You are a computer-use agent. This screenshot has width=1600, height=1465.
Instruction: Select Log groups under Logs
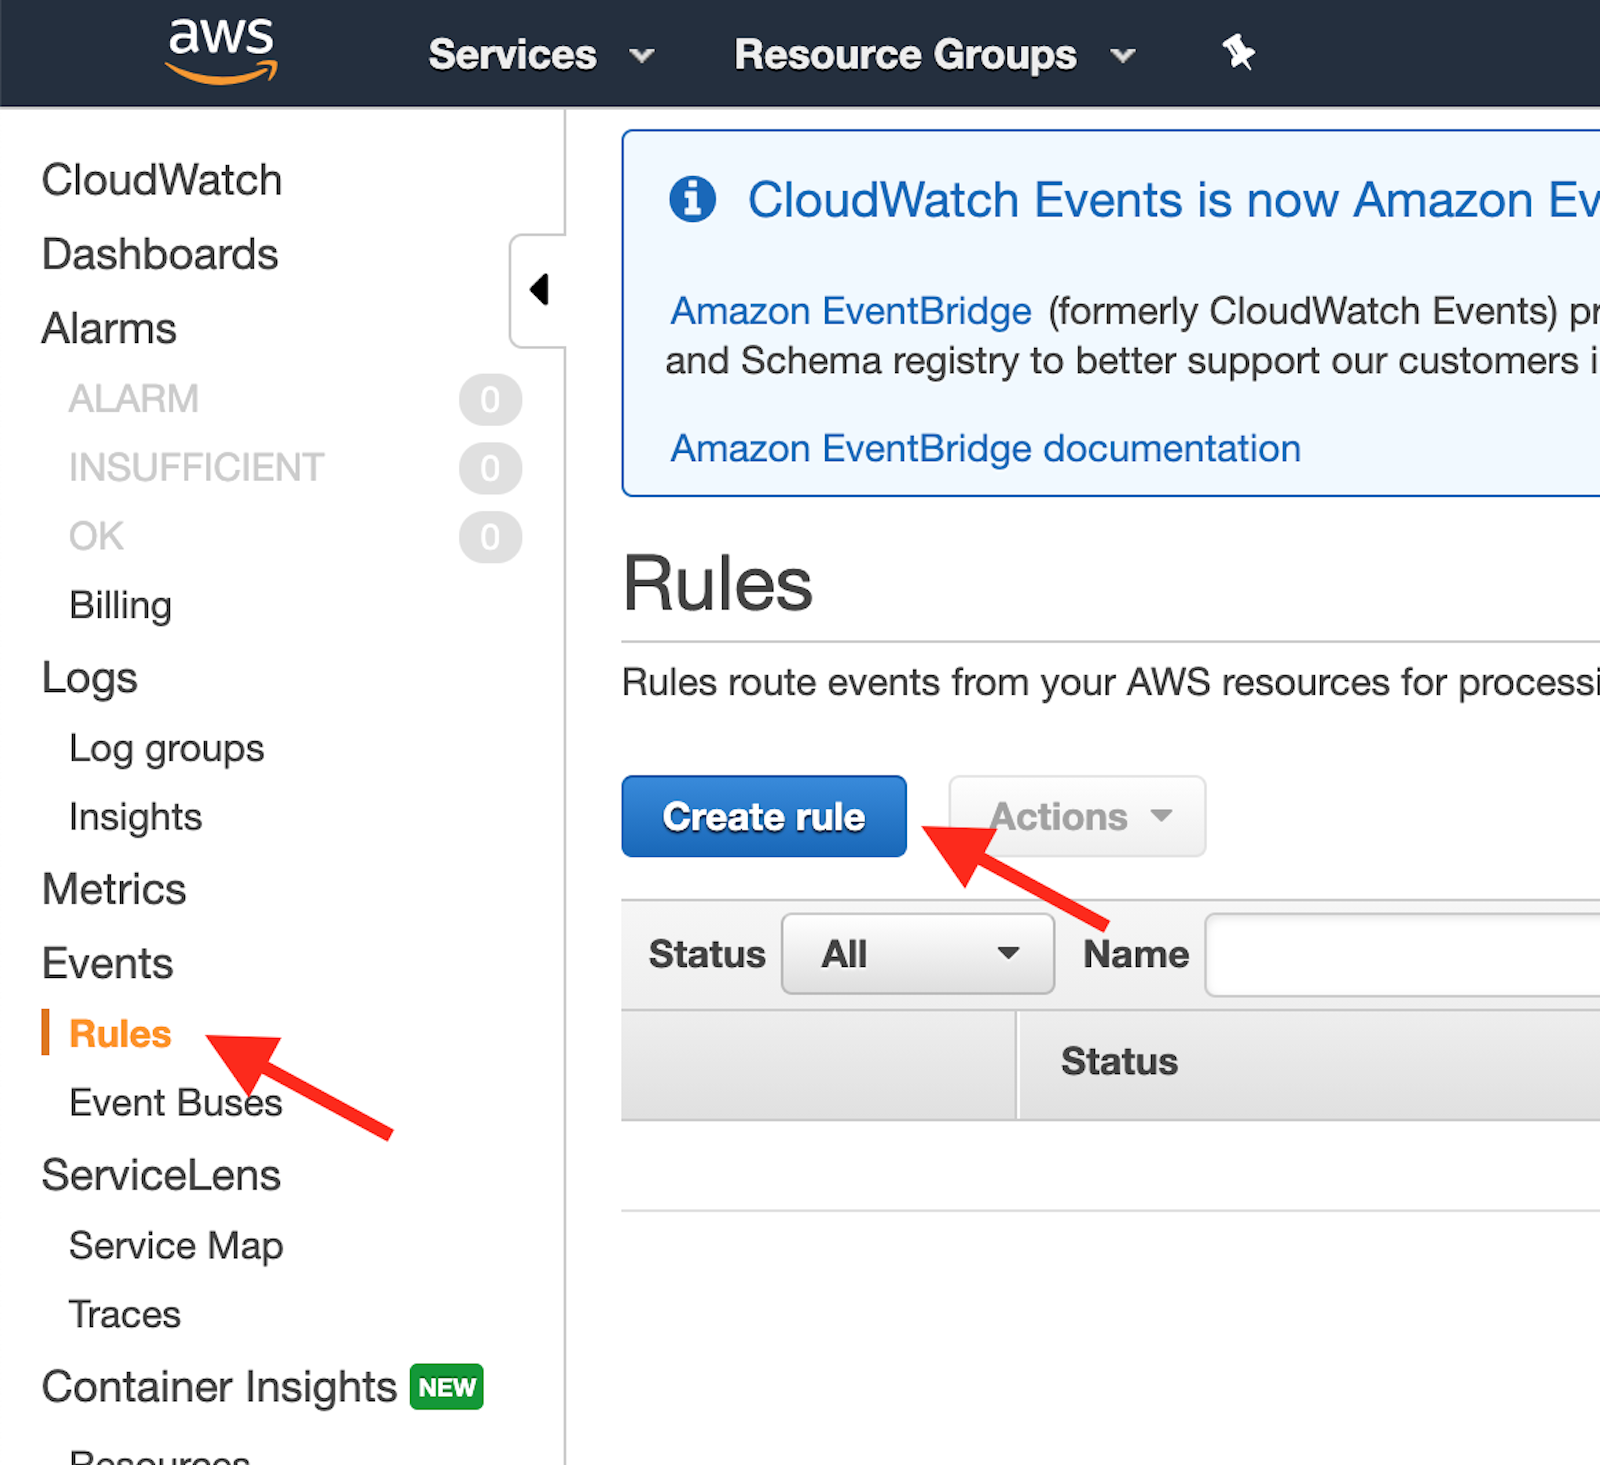[166, 747]
